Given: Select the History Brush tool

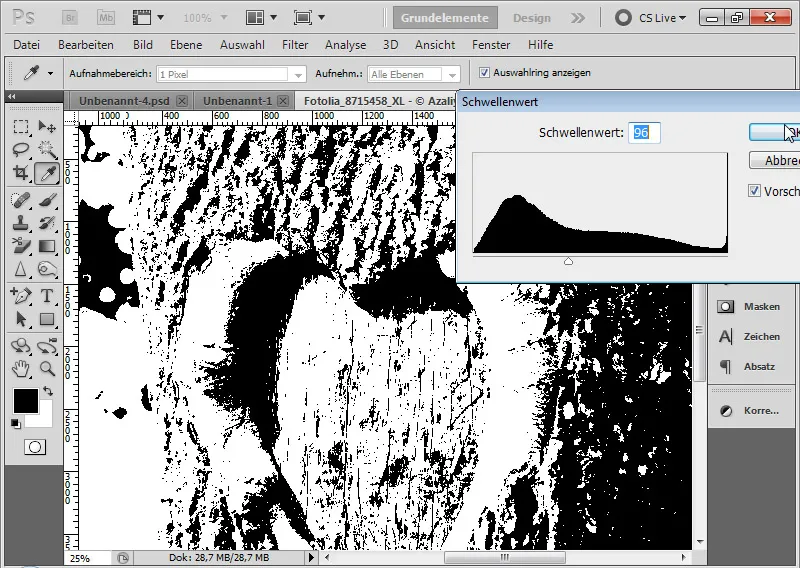Looking at the screenshot, I should 47,223.
